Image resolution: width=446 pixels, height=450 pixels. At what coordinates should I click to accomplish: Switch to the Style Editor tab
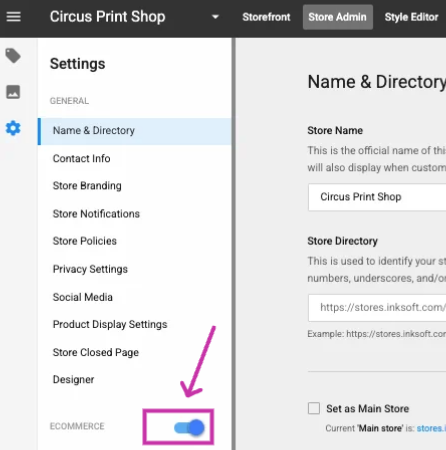(x=411, y=17)
